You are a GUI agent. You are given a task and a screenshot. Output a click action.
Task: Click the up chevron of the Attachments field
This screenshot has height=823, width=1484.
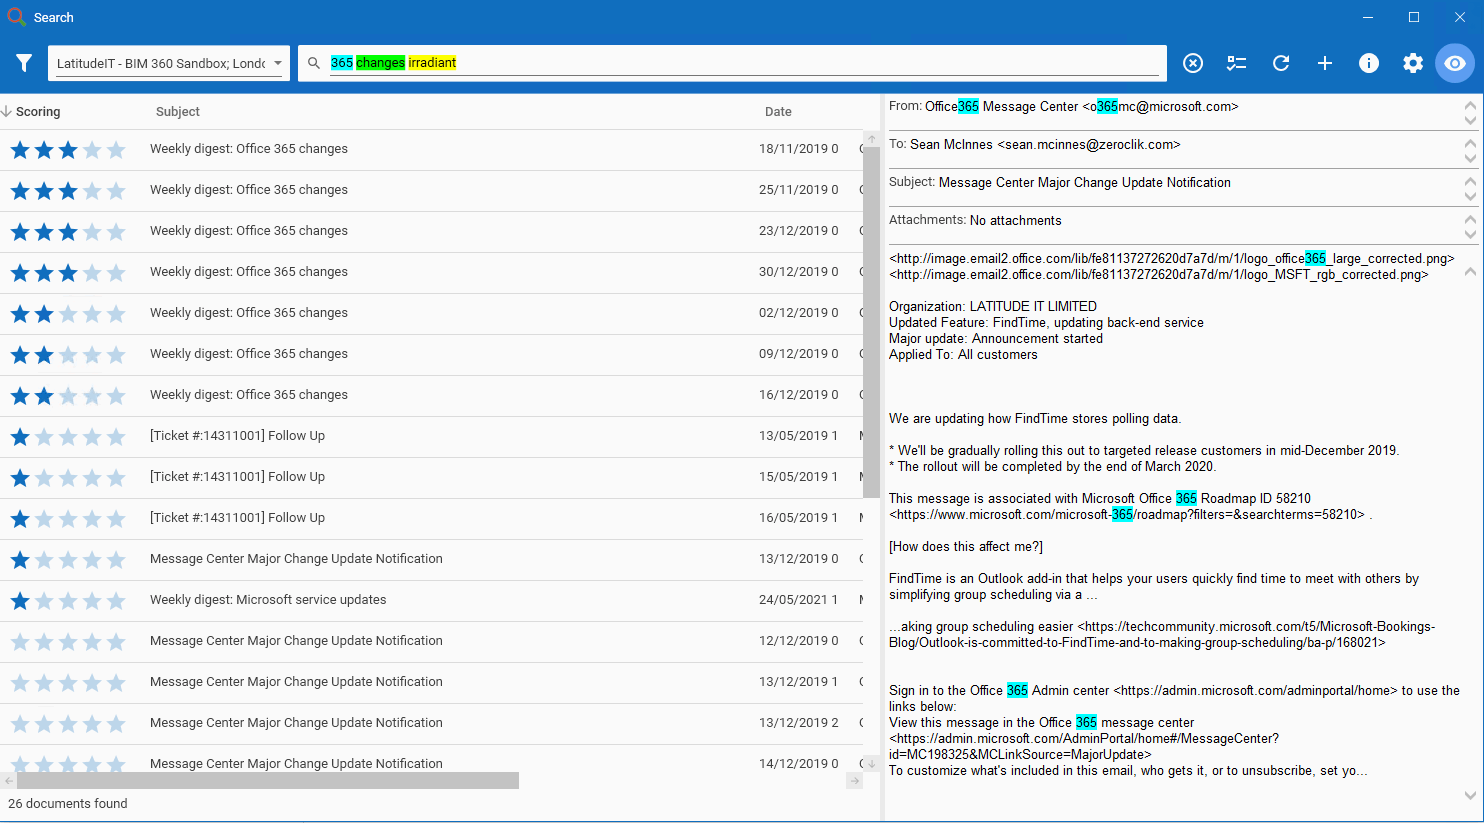(1470, 218)
